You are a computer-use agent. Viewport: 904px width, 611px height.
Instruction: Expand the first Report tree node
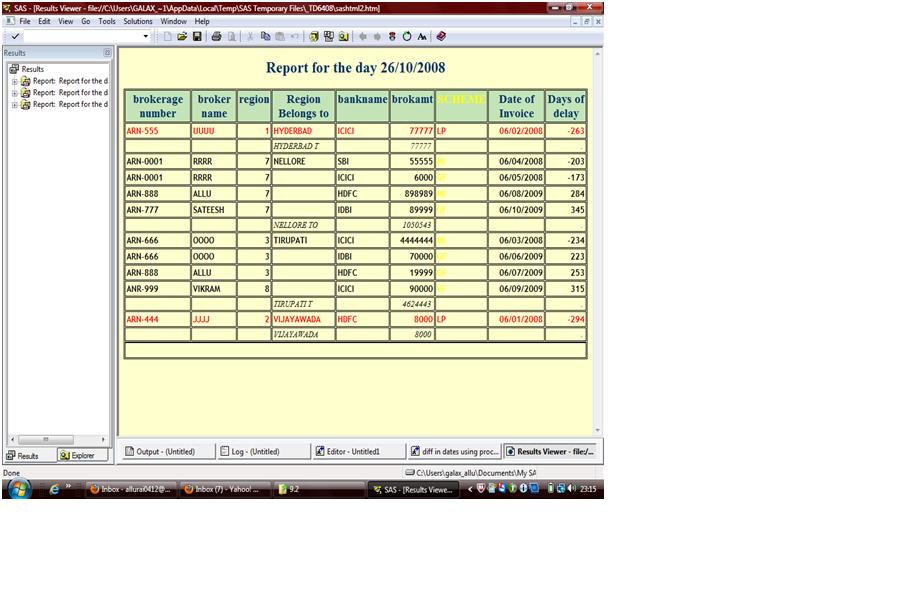pyautogui.click(x=14, y=81)
